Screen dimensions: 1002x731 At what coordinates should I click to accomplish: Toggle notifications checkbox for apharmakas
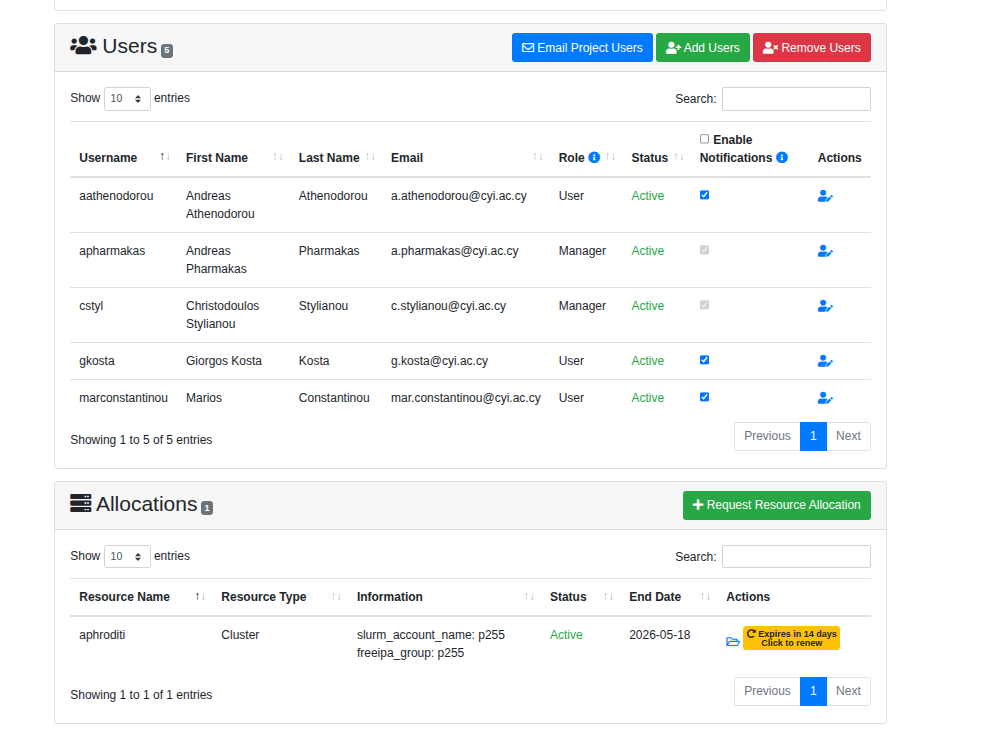tap(704, 250)
